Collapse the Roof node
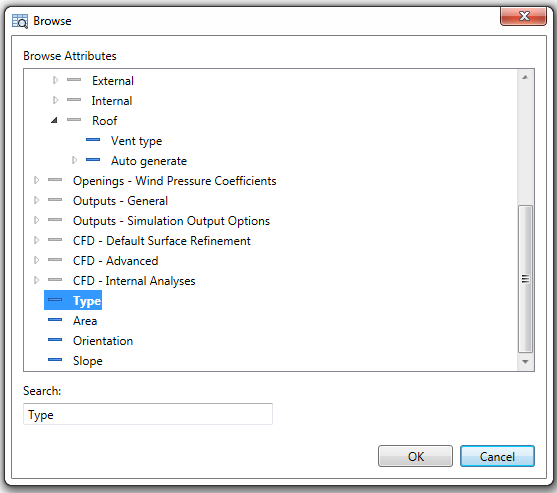 coord(54,120)
